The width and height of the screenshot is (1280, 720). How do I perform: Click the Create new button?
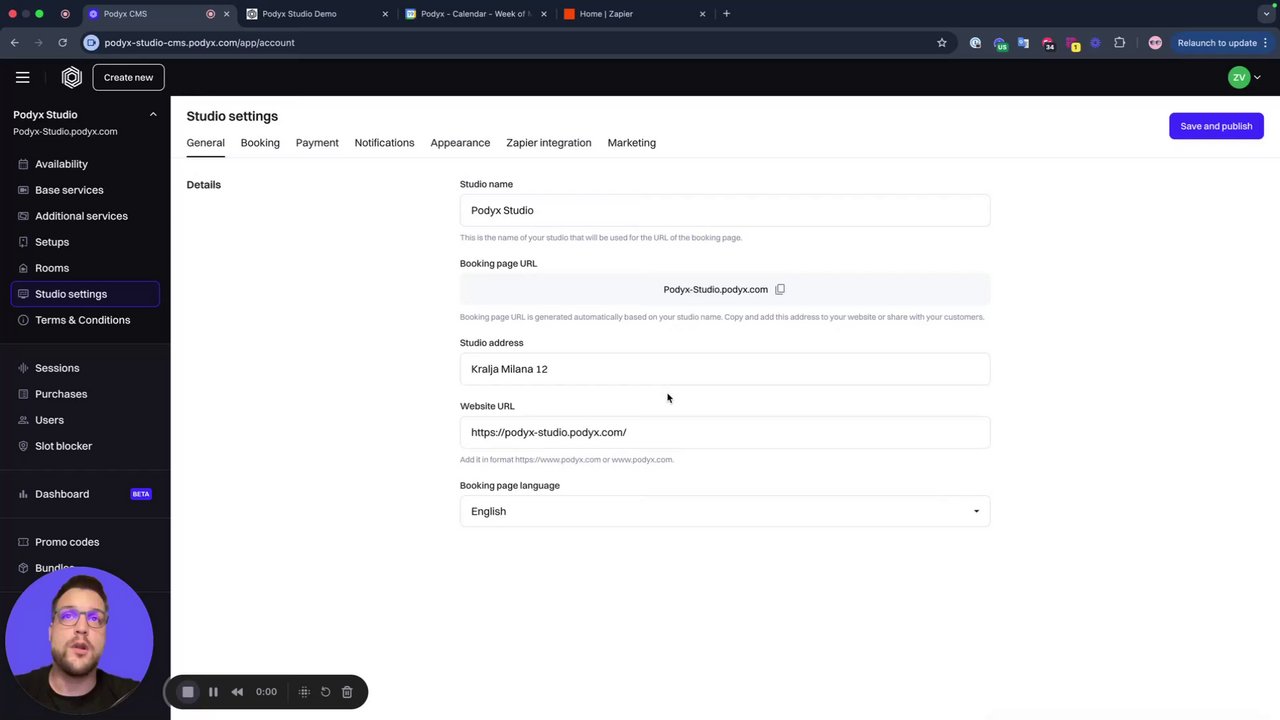[x=128, y=77]
